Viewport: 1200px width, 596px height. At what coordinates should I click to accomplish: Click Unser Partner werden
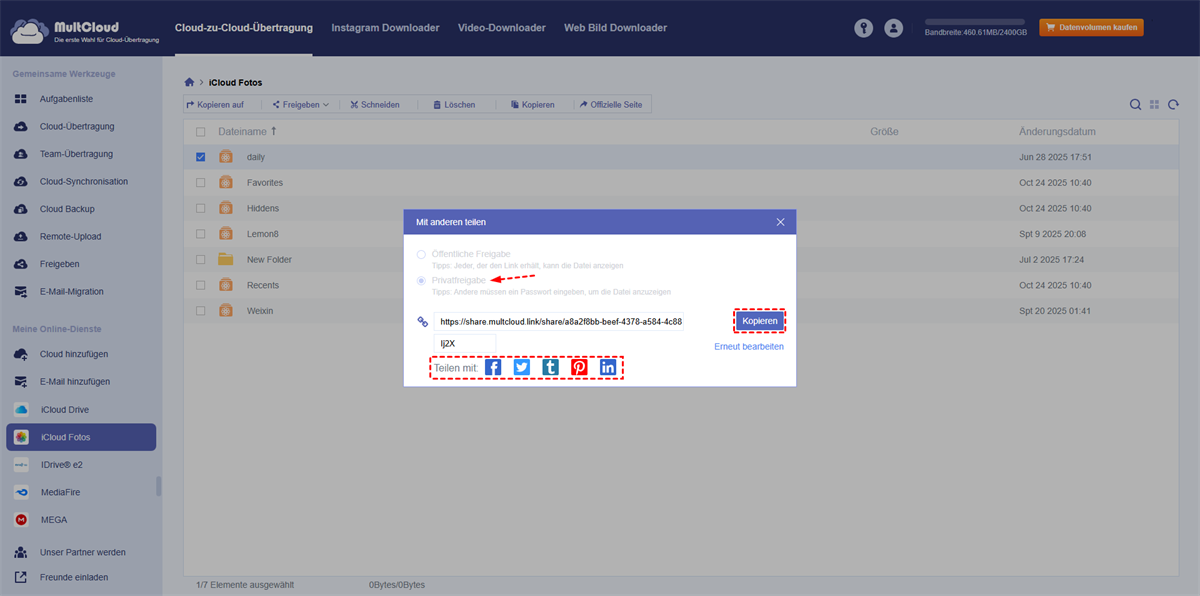click(x=81, y=552)
